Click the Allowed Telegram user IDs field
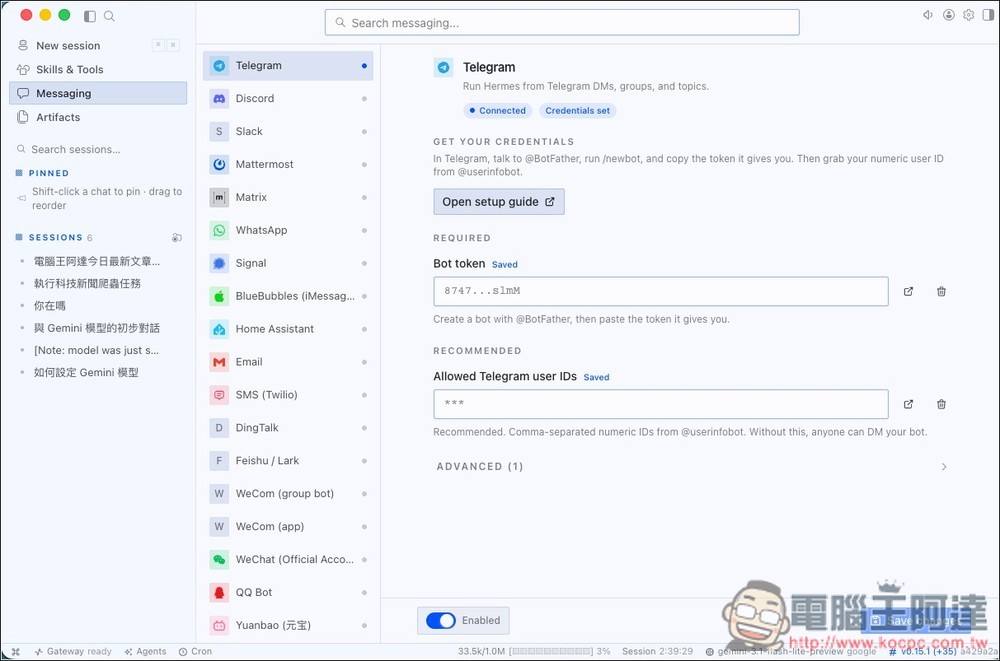The height and width of the screenshot is (661, 1000). 661,404
